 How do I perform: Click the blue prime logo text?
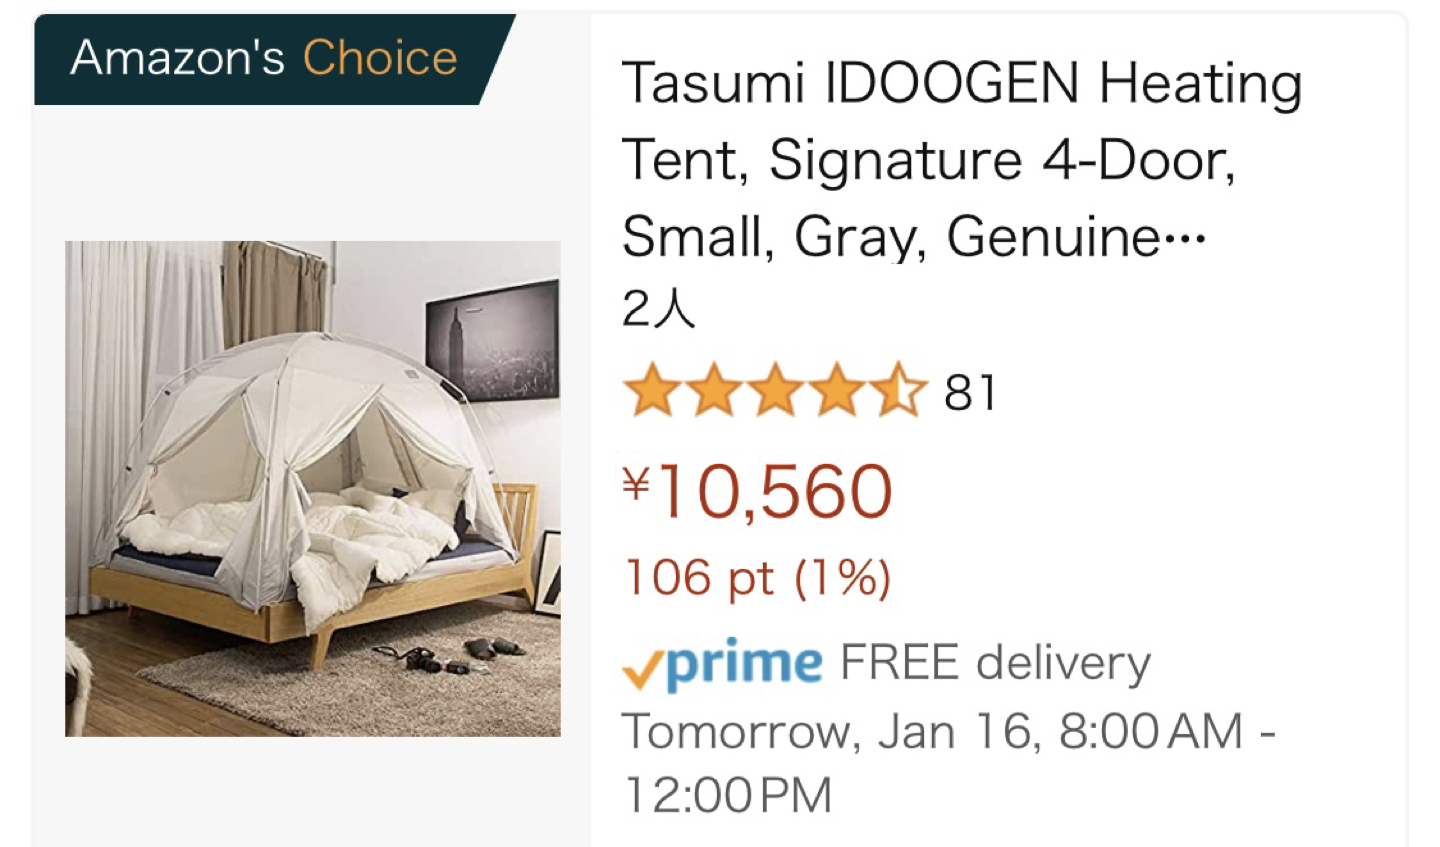pos(744,663)
